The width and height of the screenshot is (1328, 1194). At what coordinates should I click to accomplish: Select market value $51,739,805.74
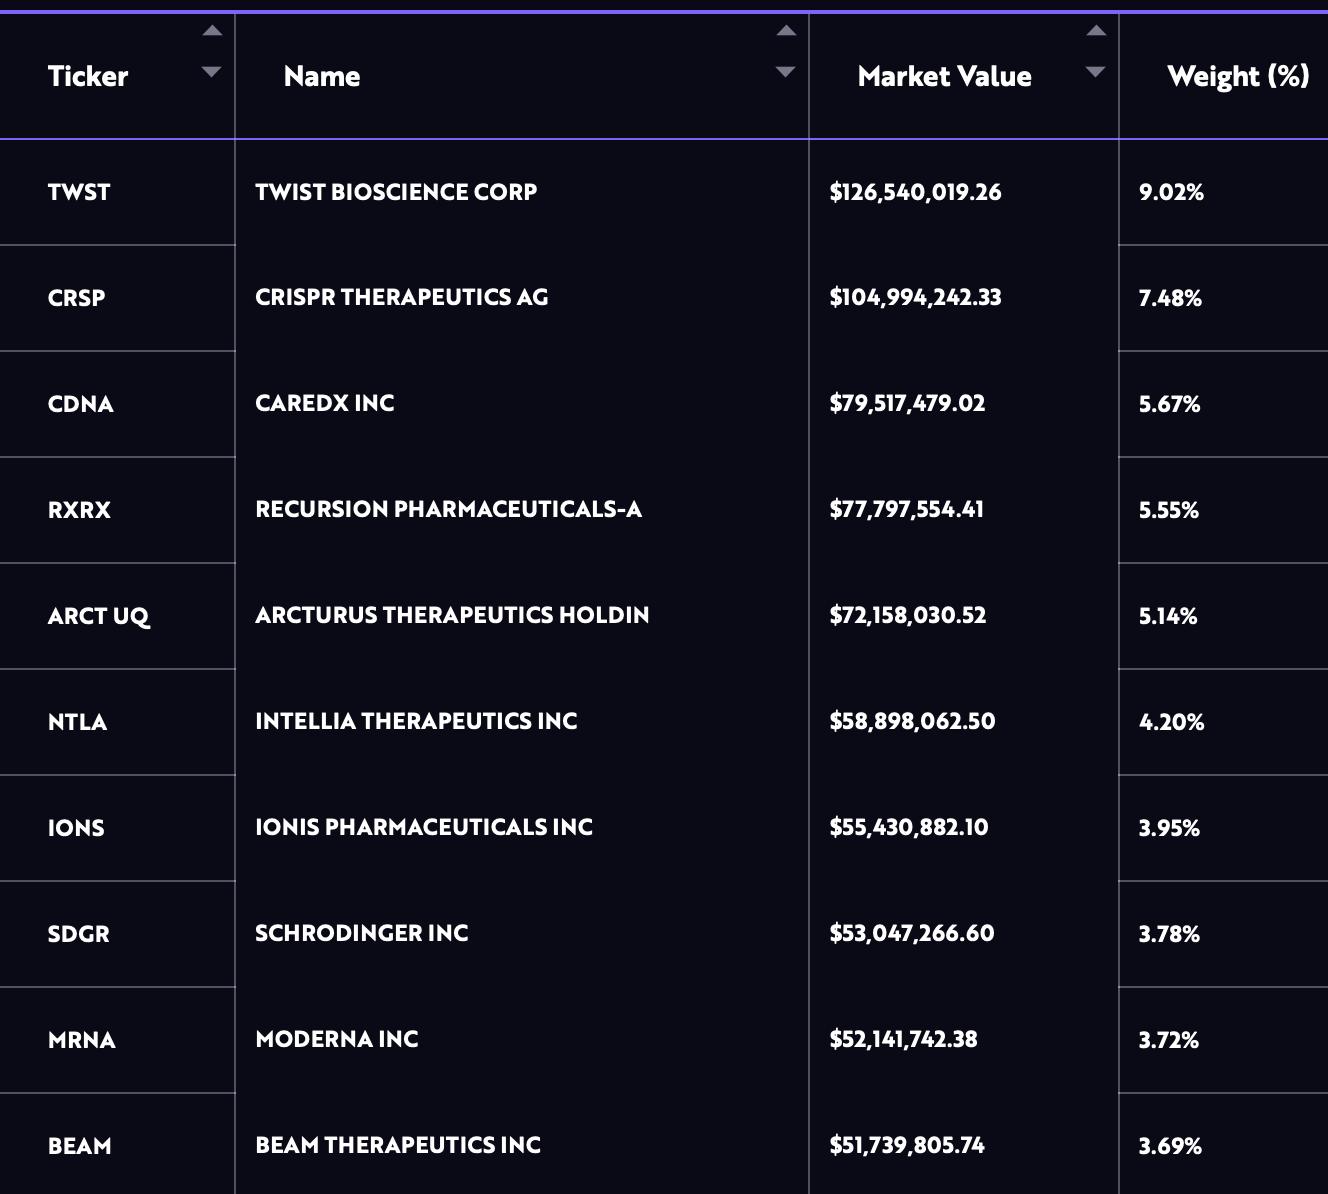coord(907,1145)
